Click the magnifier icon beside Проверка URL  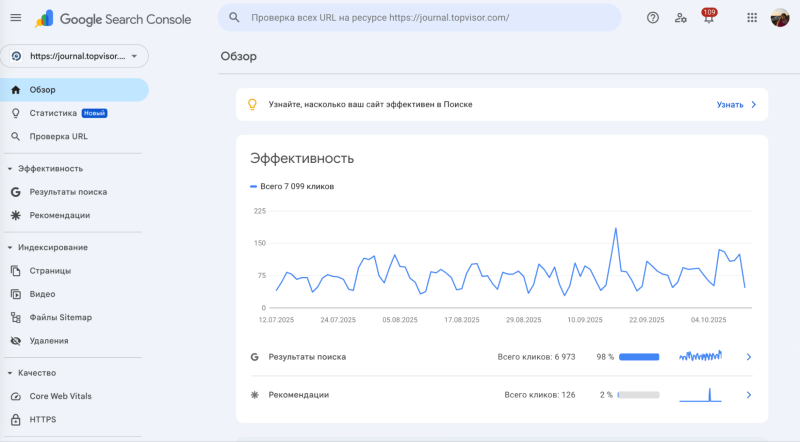(x=16, y=136)
